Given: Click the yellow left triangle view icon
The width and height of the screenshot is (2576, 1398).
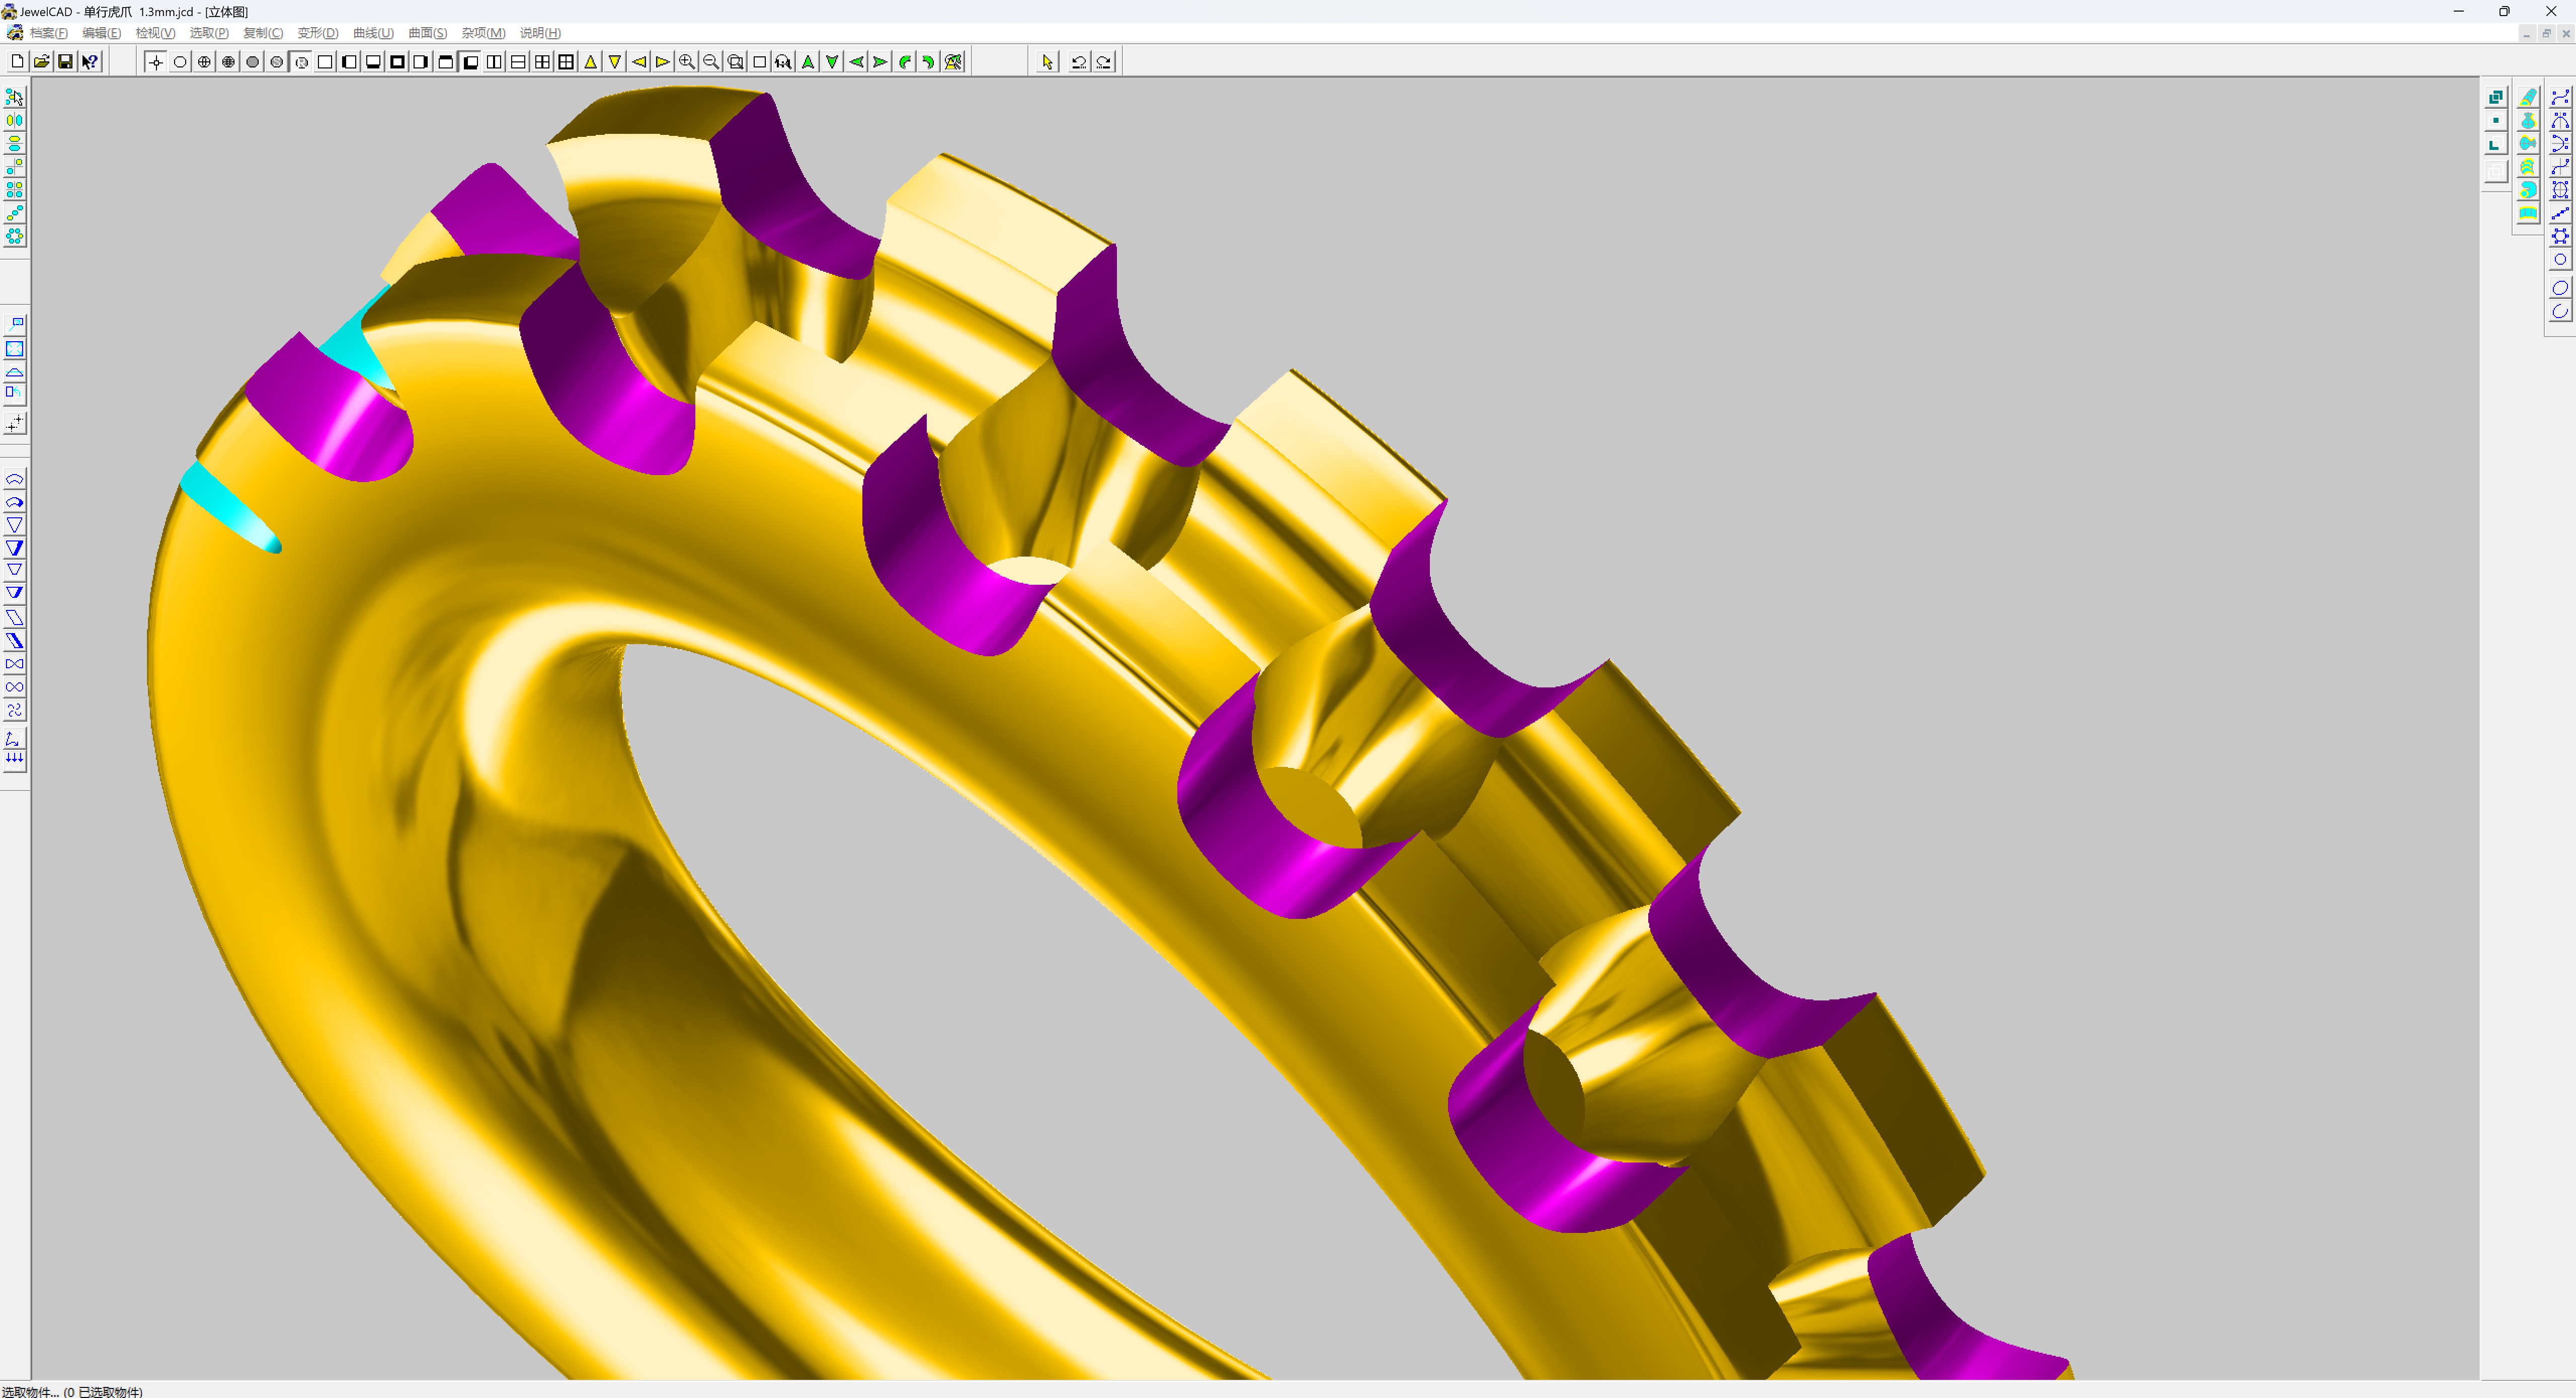Looking at the screenshot, I should click(639, 62).
